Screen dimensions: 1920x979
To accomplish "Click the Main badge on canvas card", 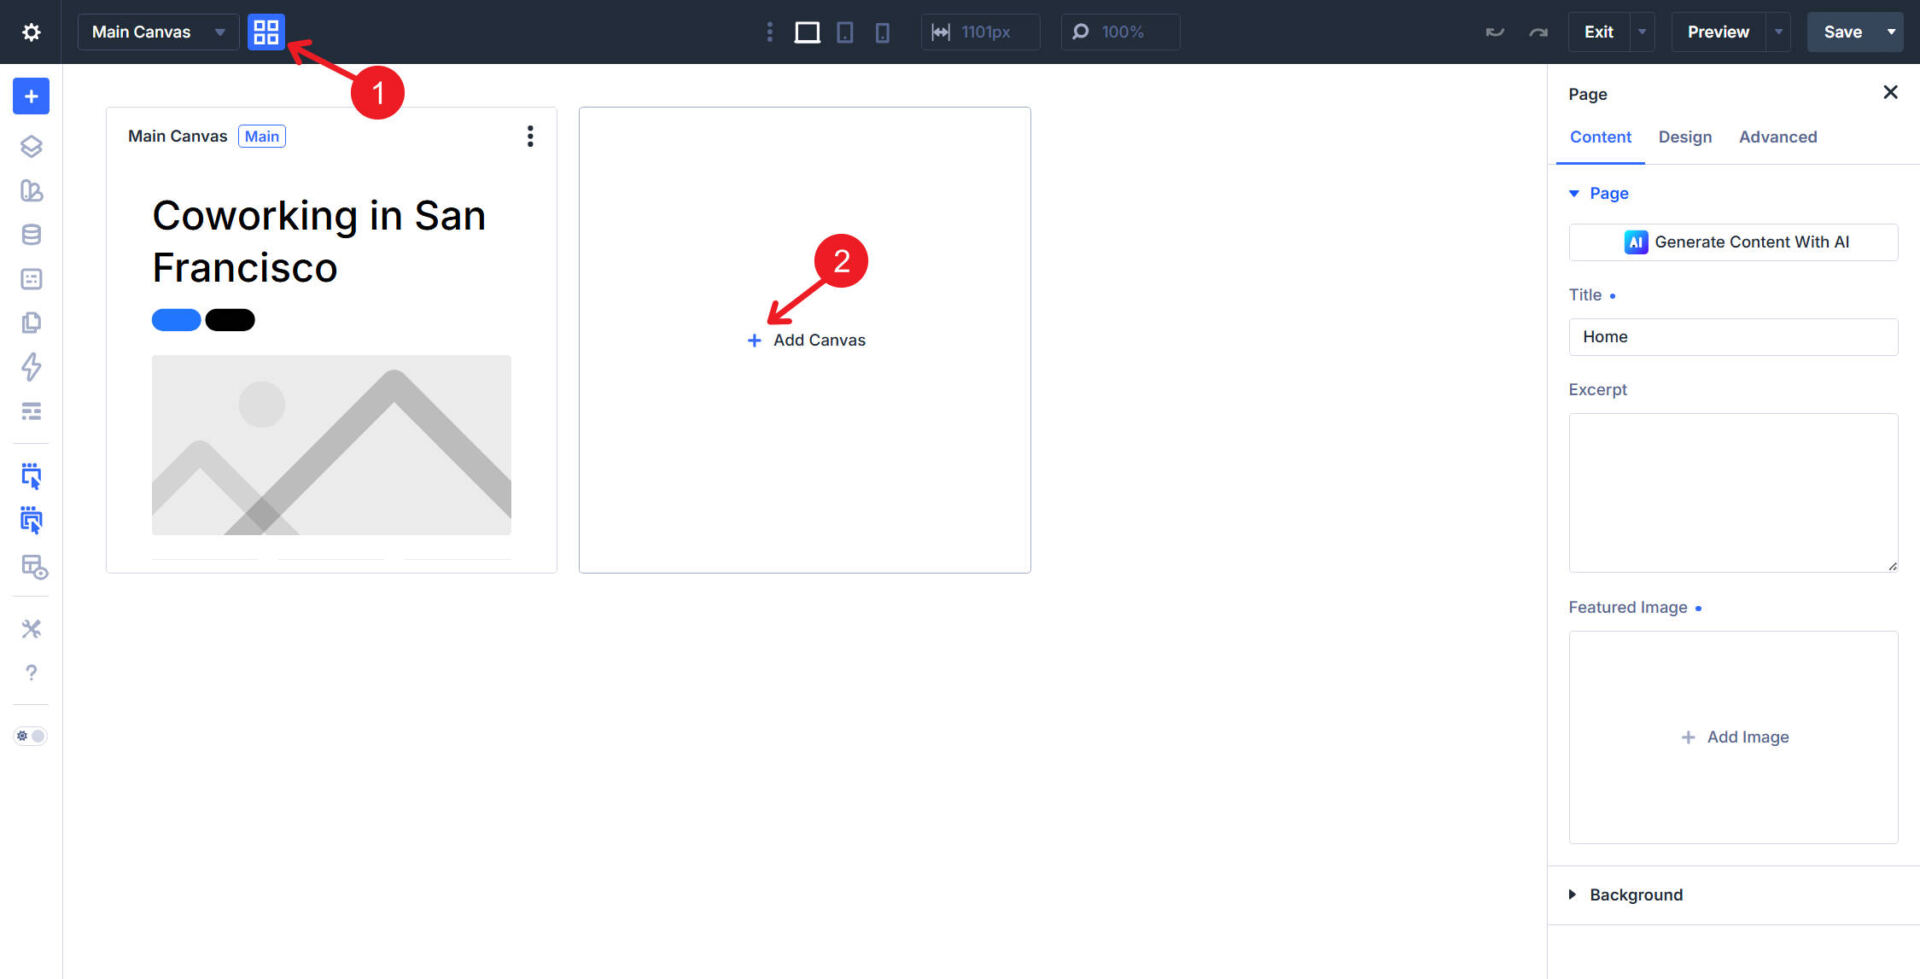I will [262, 136].
